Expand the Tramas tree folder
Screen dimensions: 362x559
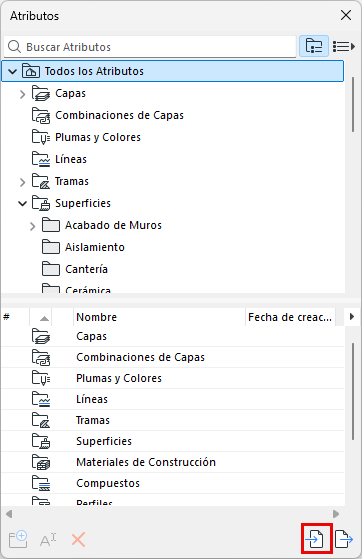[22, 182]
